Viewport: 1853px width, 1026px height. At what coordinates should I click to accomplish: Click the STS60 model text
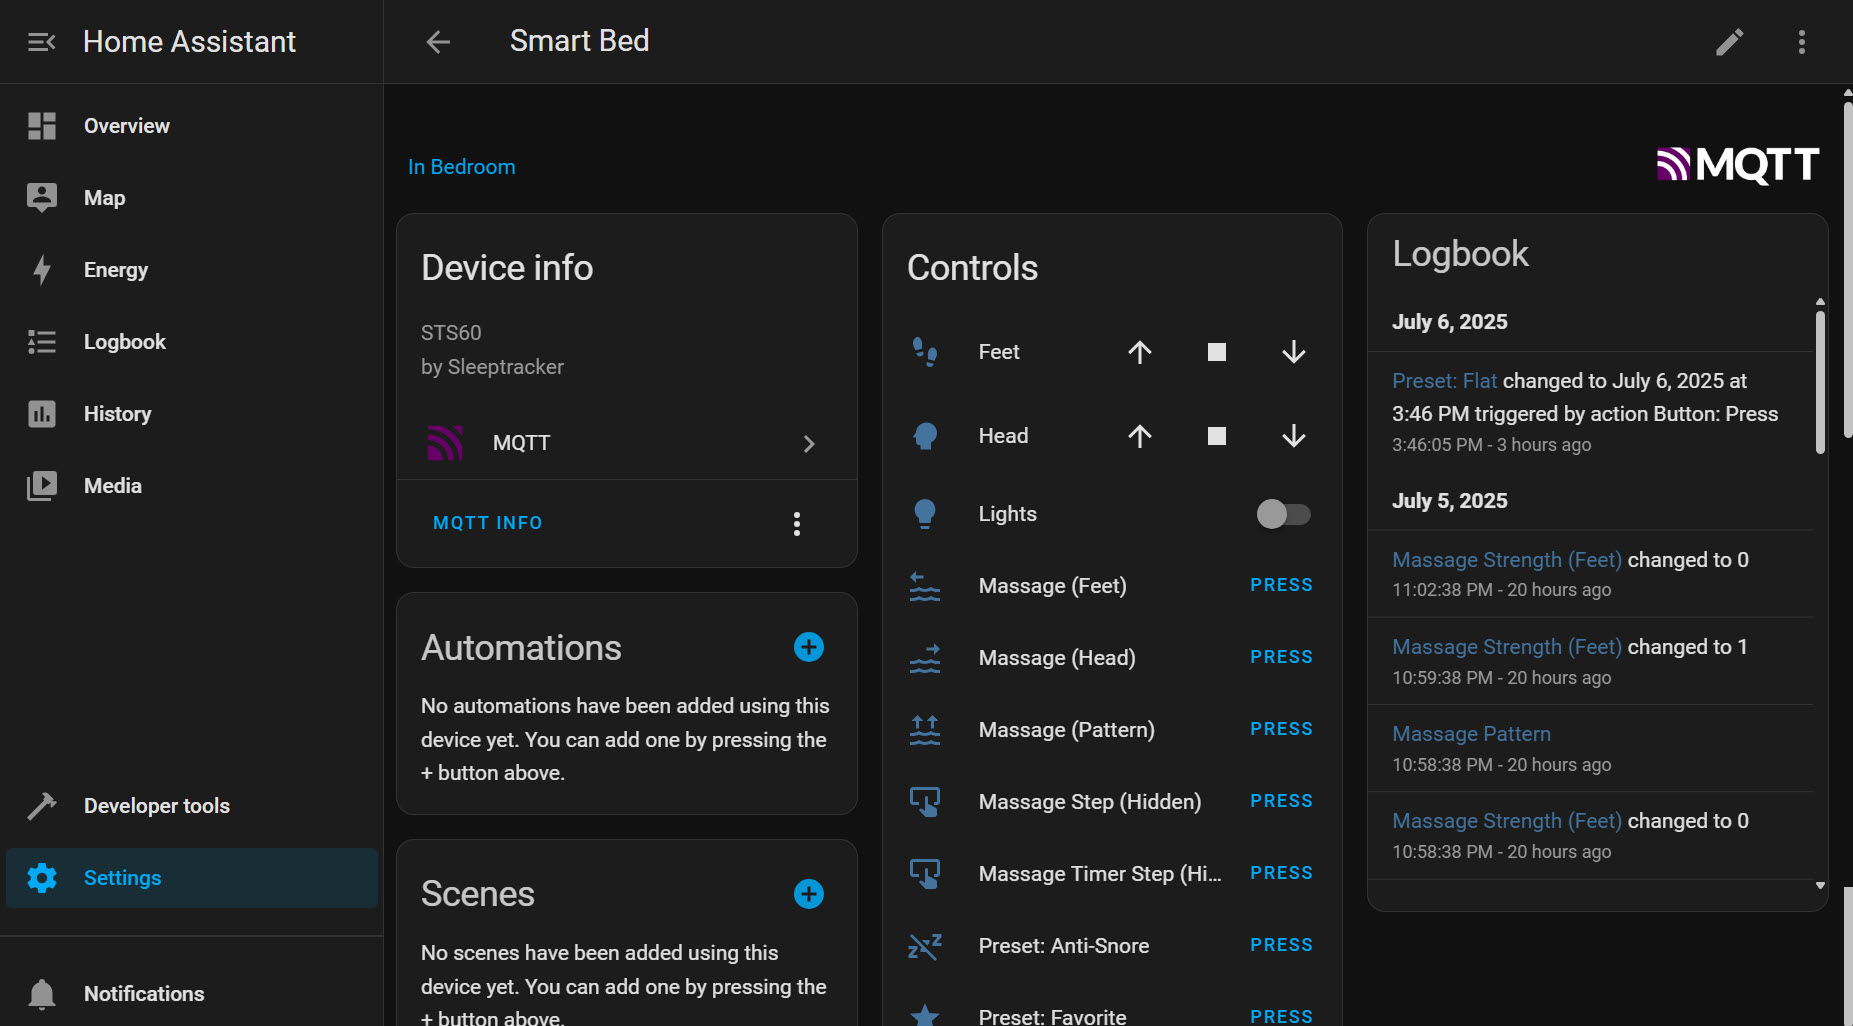[451, 333]
